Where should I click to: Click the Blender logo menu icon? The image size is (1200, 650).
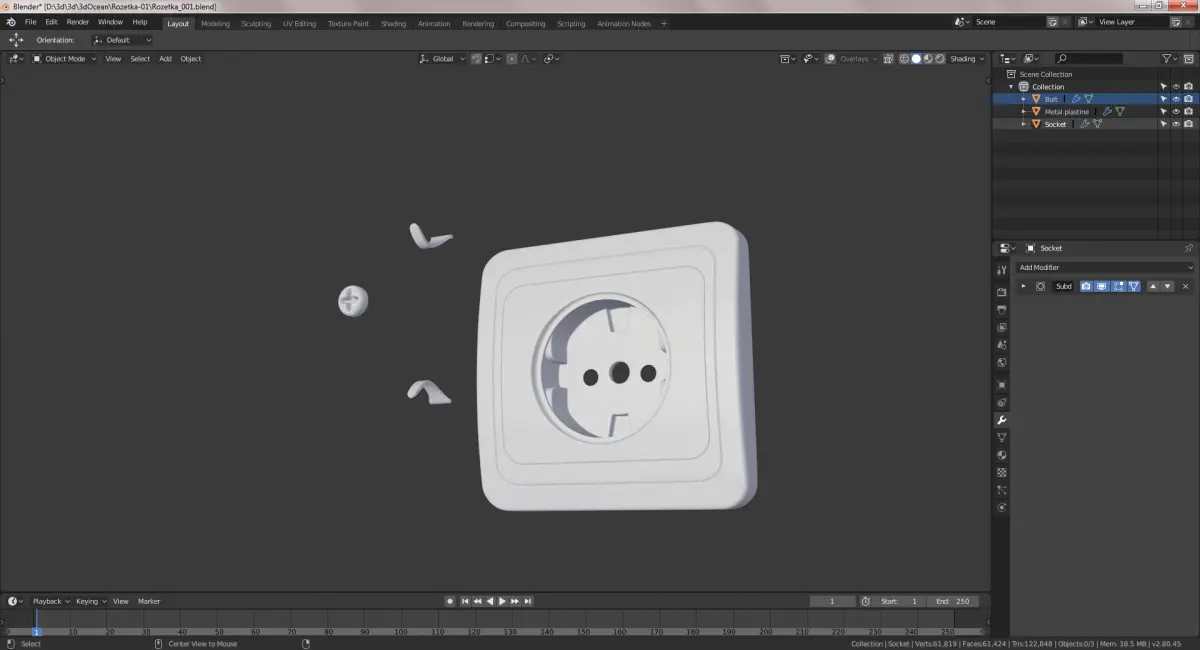[11, 22]
